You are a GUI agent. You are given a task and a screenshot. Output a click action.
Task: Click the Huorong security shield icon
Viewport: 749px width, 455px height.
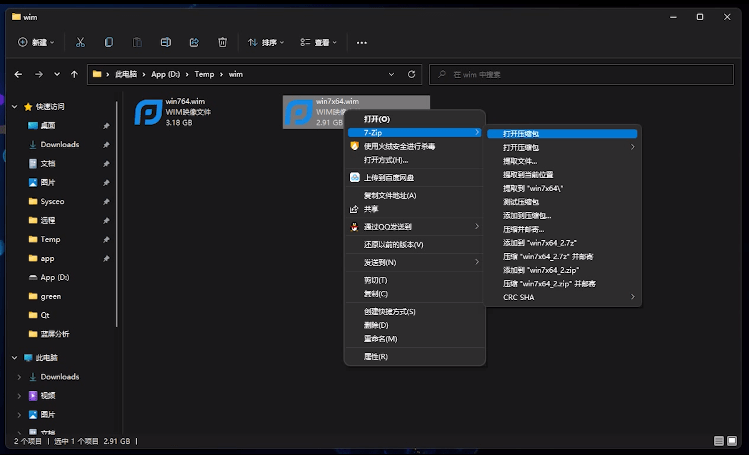354,146
